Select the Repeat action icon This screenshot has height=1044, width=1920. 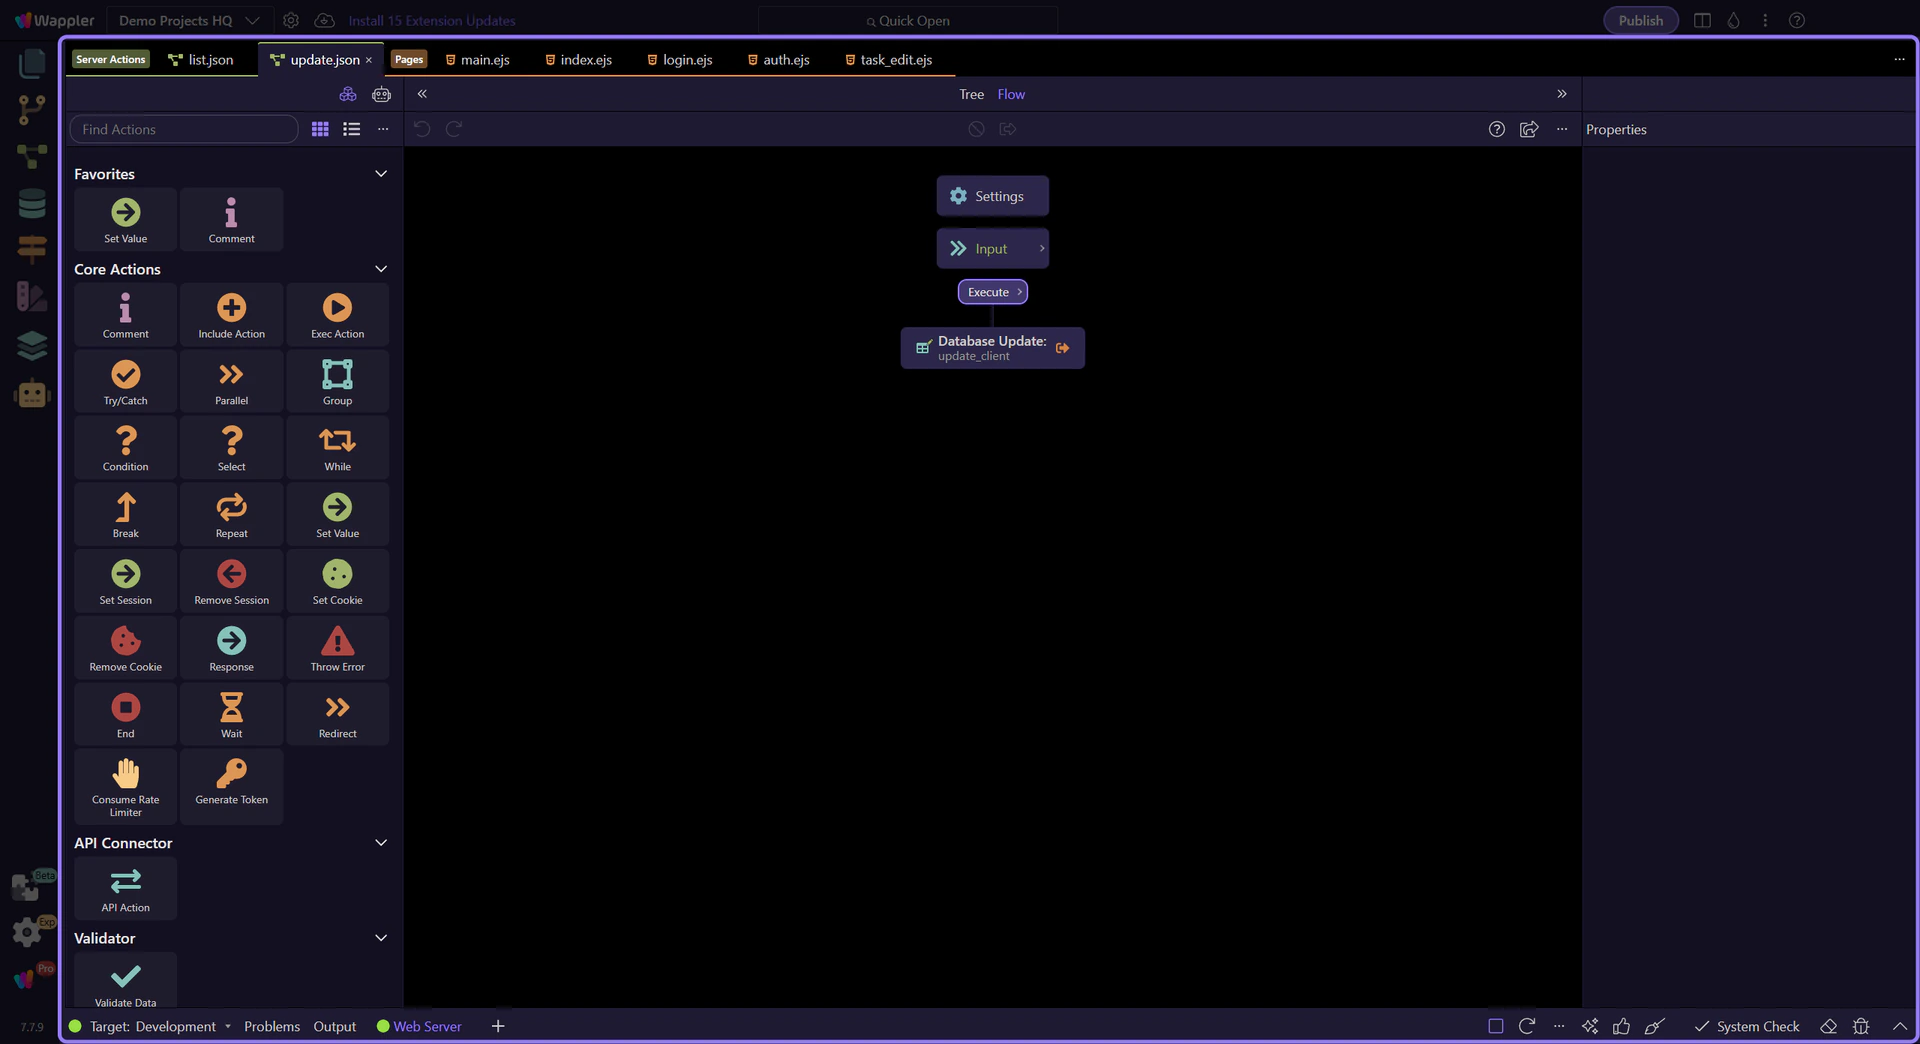pyautogui.click(x=231, y=514)
